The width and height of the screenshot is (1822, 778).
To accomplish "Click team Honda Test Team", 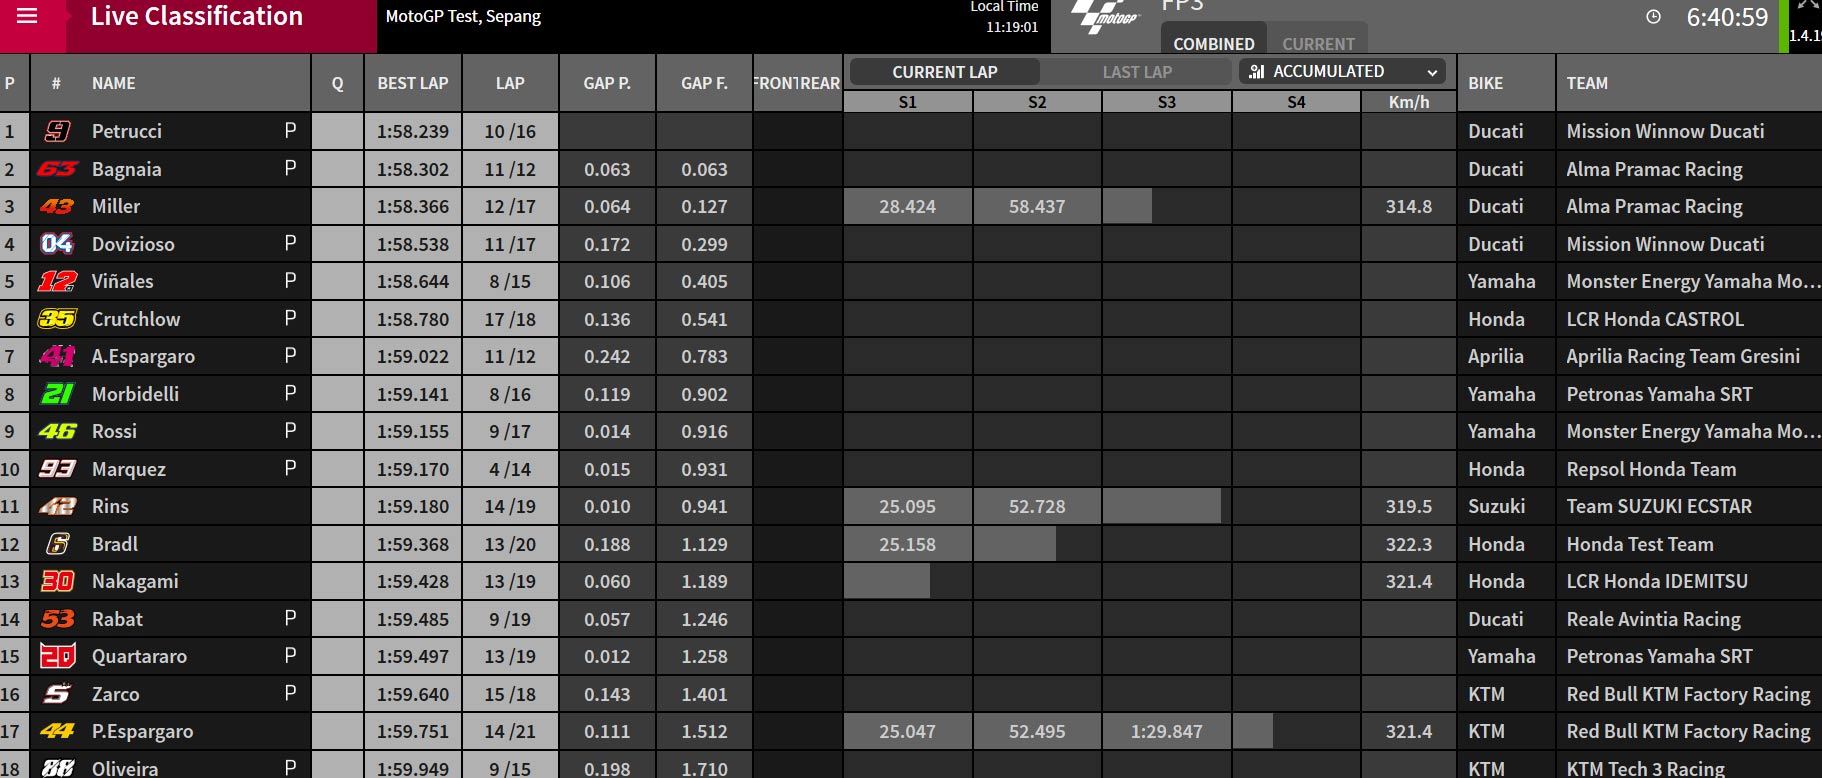I will pyautogui.click(x=1640, y=544).
